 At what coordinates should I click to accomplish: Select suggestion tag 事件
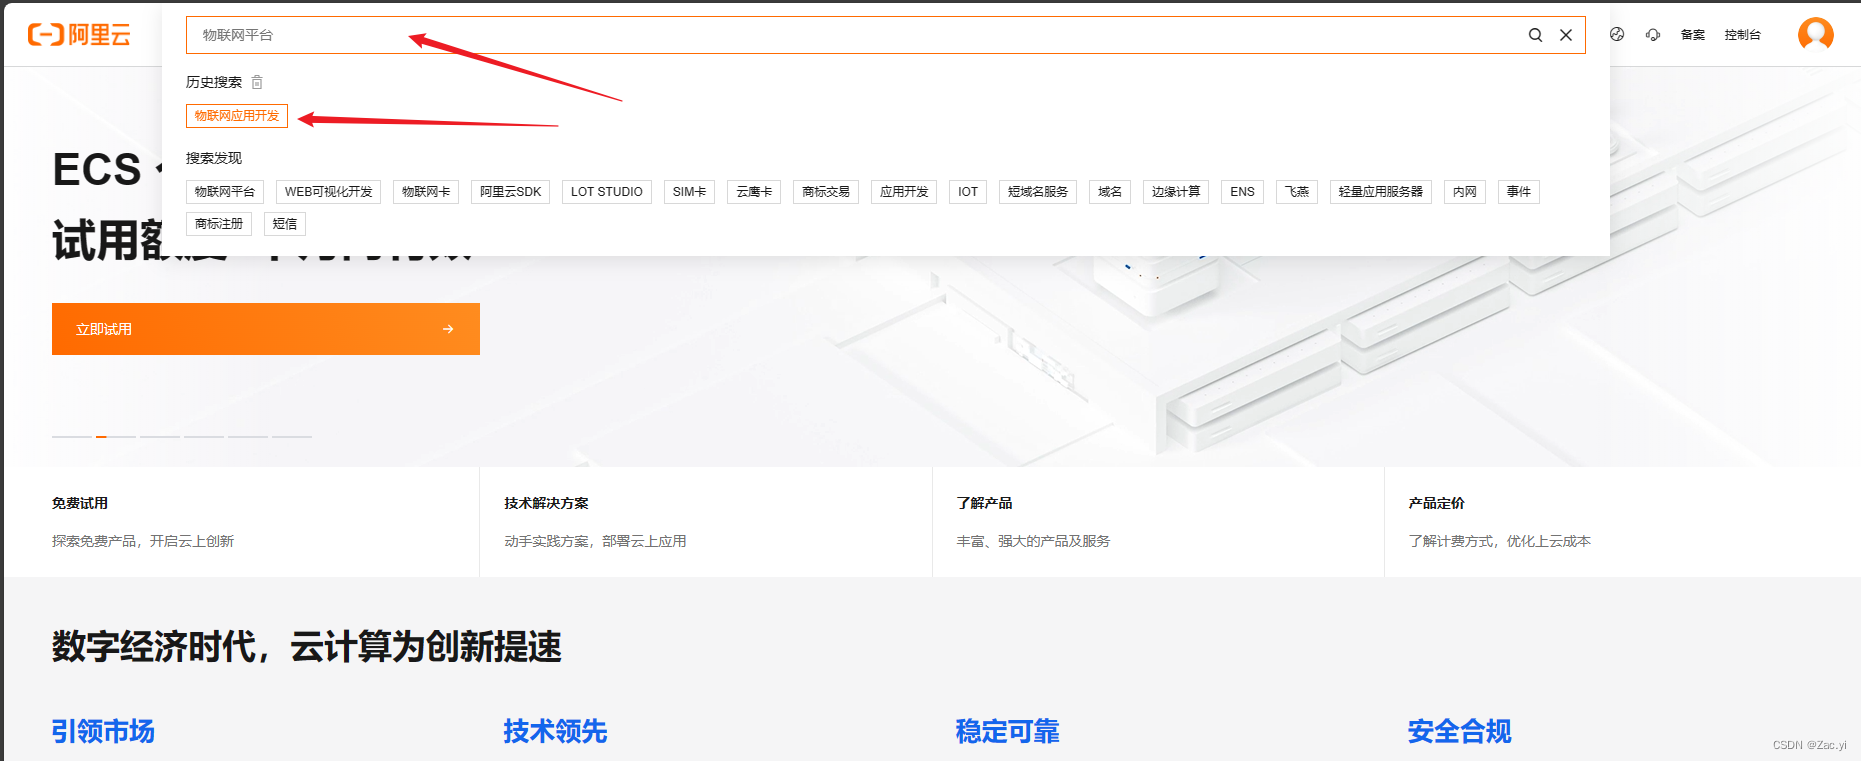(1519, 192)
